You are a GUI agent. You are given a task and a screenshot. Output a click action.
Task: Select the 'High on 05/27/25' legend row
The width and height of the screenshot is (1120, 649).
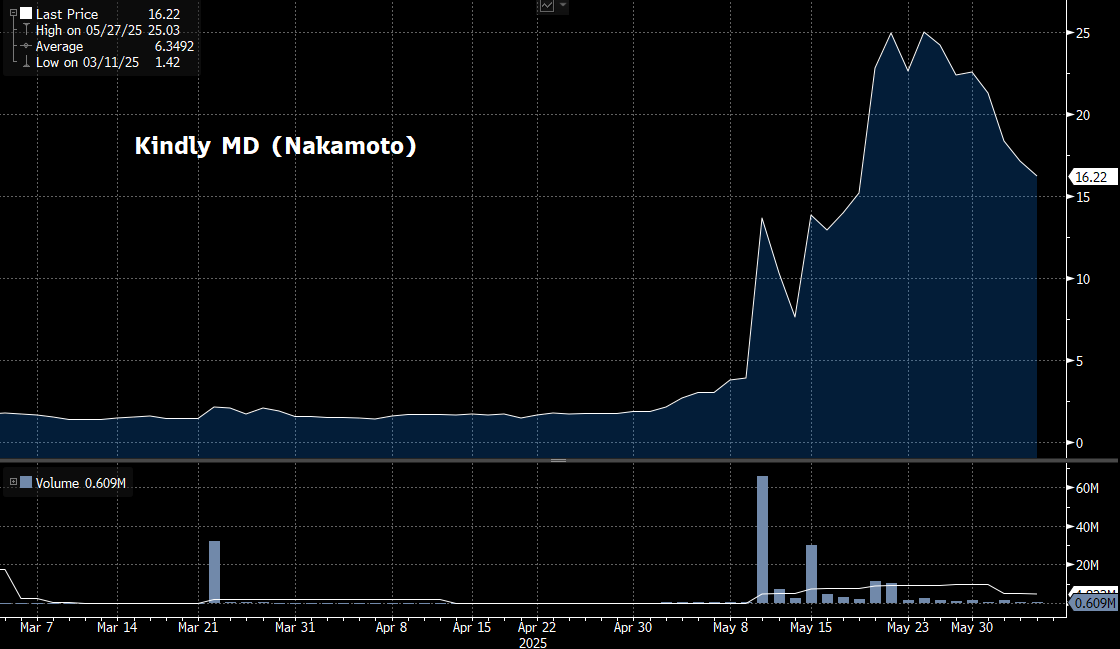coord(107,30)
